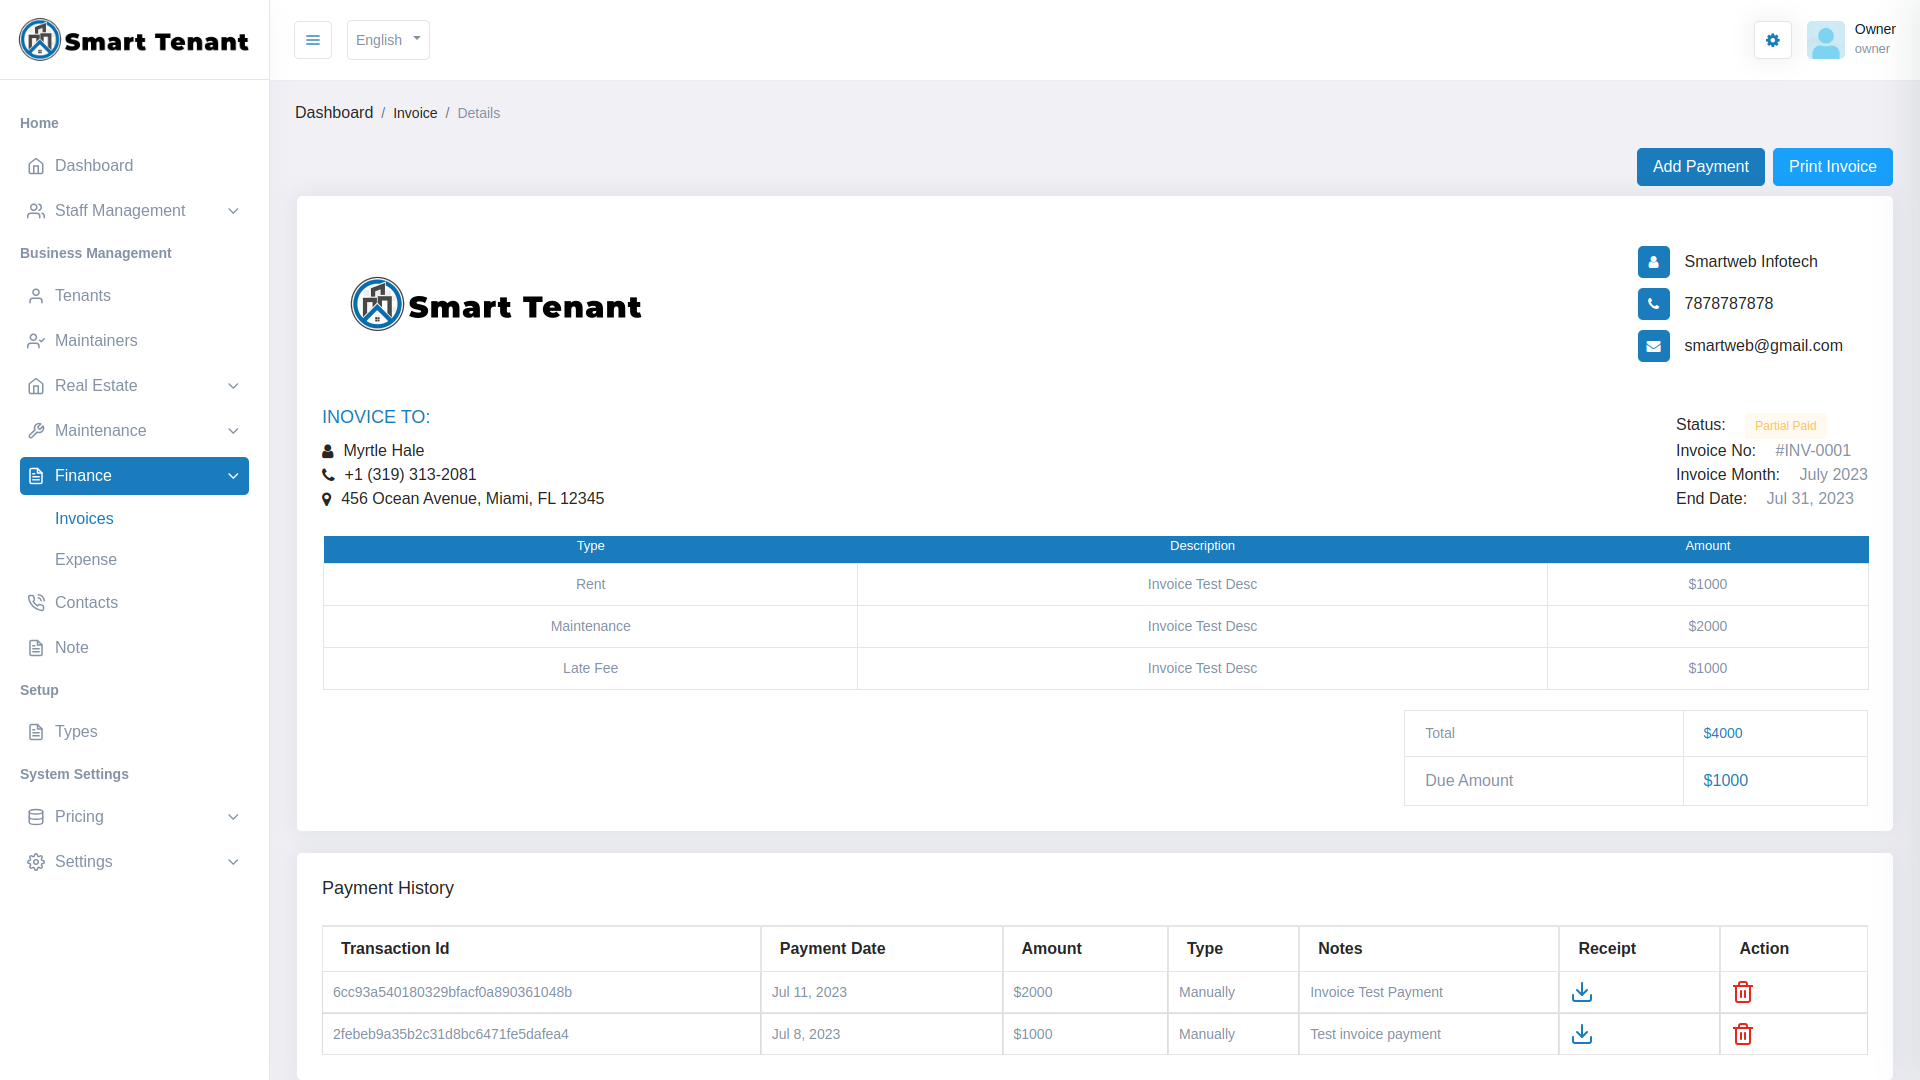Expand the Real Estate menu

click(96, 386)
